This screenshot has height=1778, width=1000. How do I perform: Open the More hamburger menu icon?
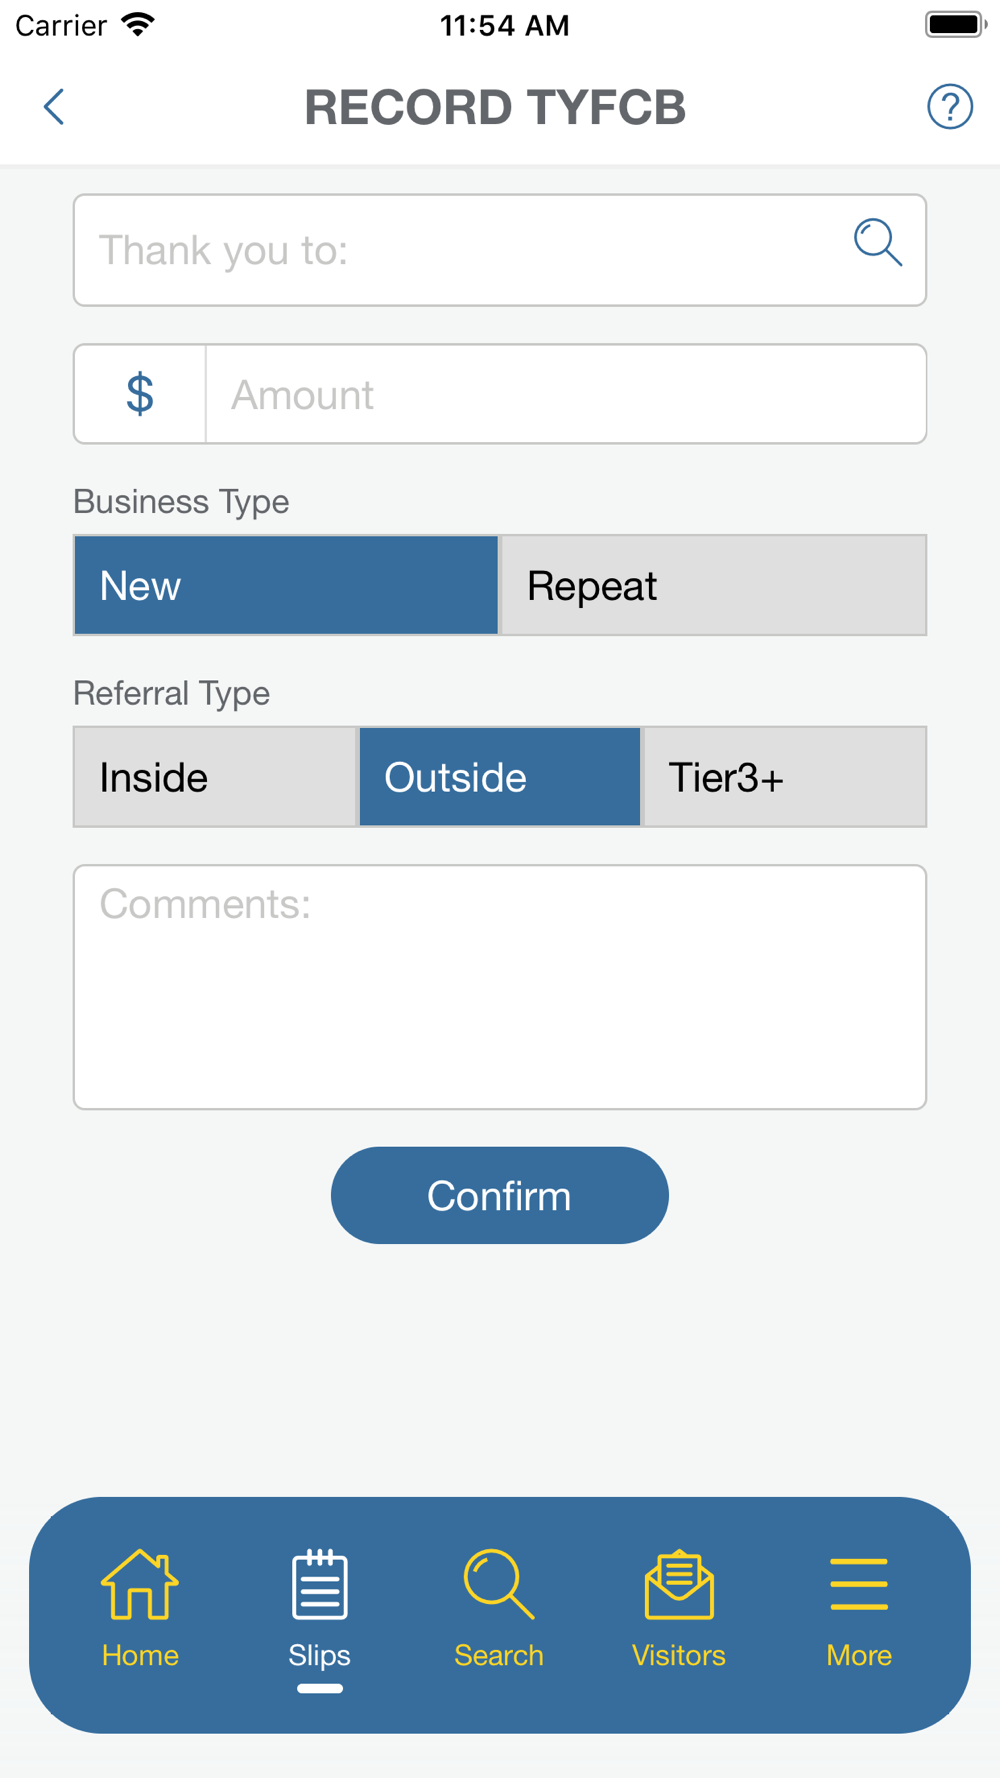coord(859,1584)
